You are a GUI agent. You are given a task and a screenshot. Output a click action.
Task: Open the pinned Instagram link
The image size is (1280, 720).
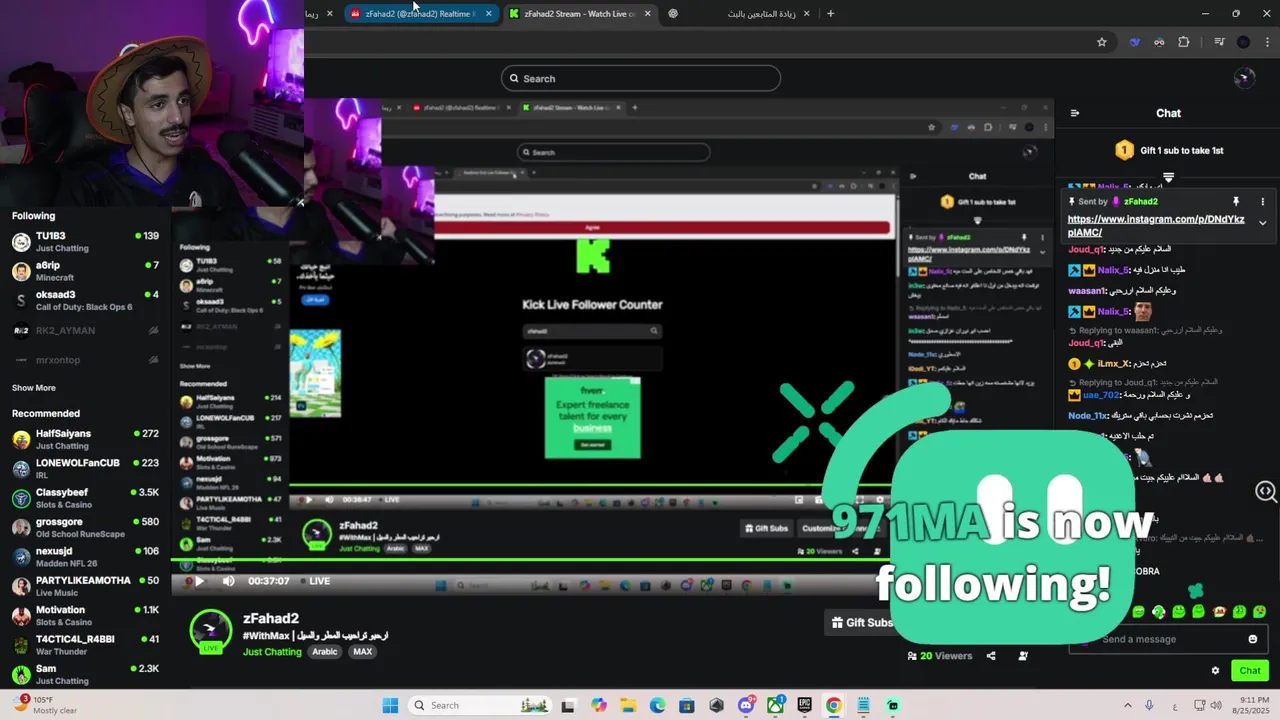(x=1156, y=225)
